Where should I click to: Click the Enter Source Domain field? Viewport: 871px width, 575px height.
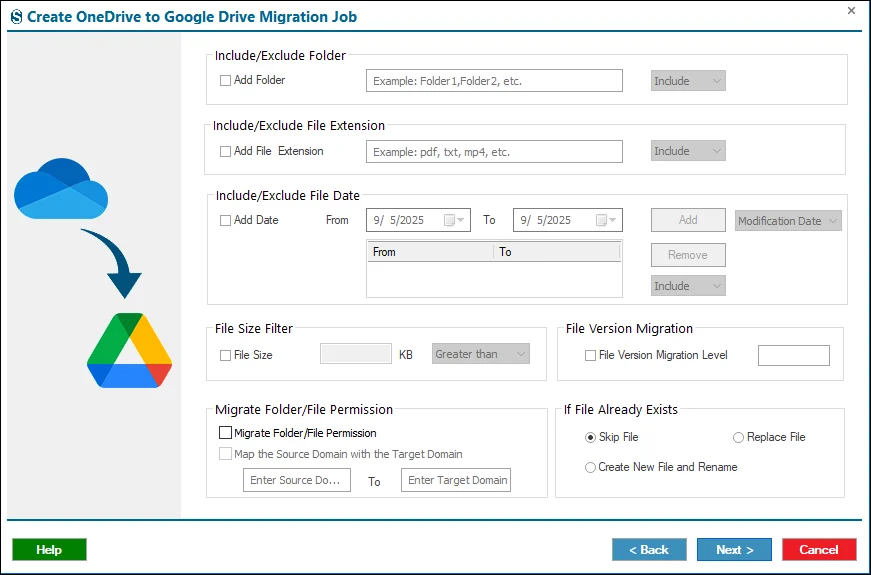coord(297,480)
